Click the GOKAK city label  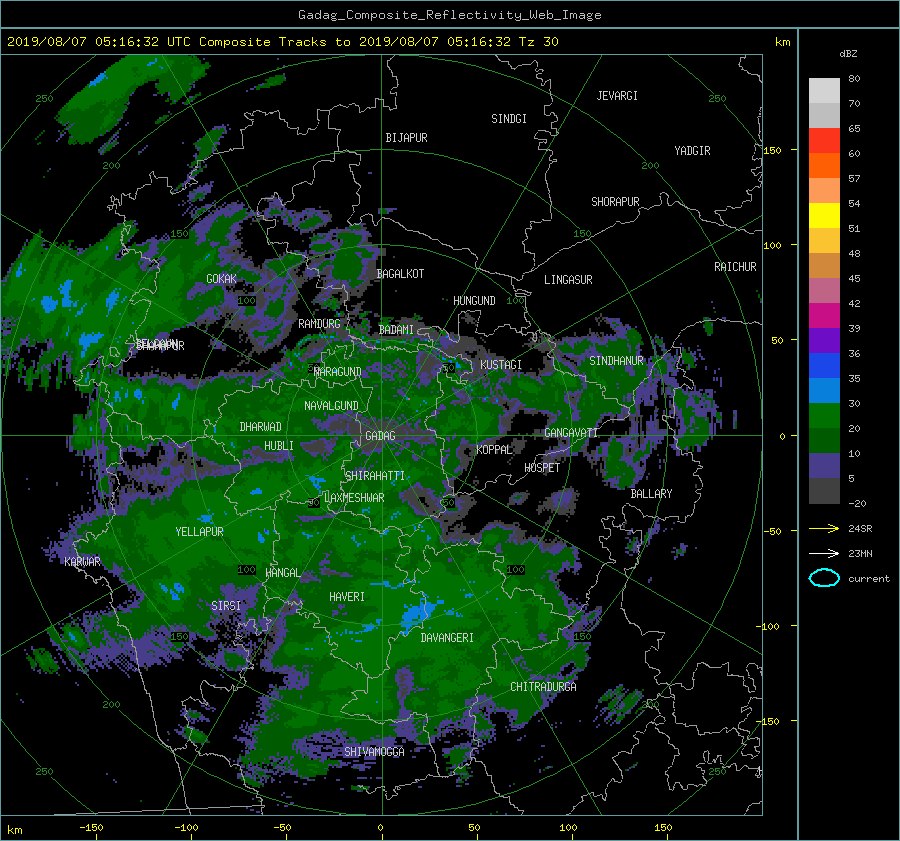[222, 279]
